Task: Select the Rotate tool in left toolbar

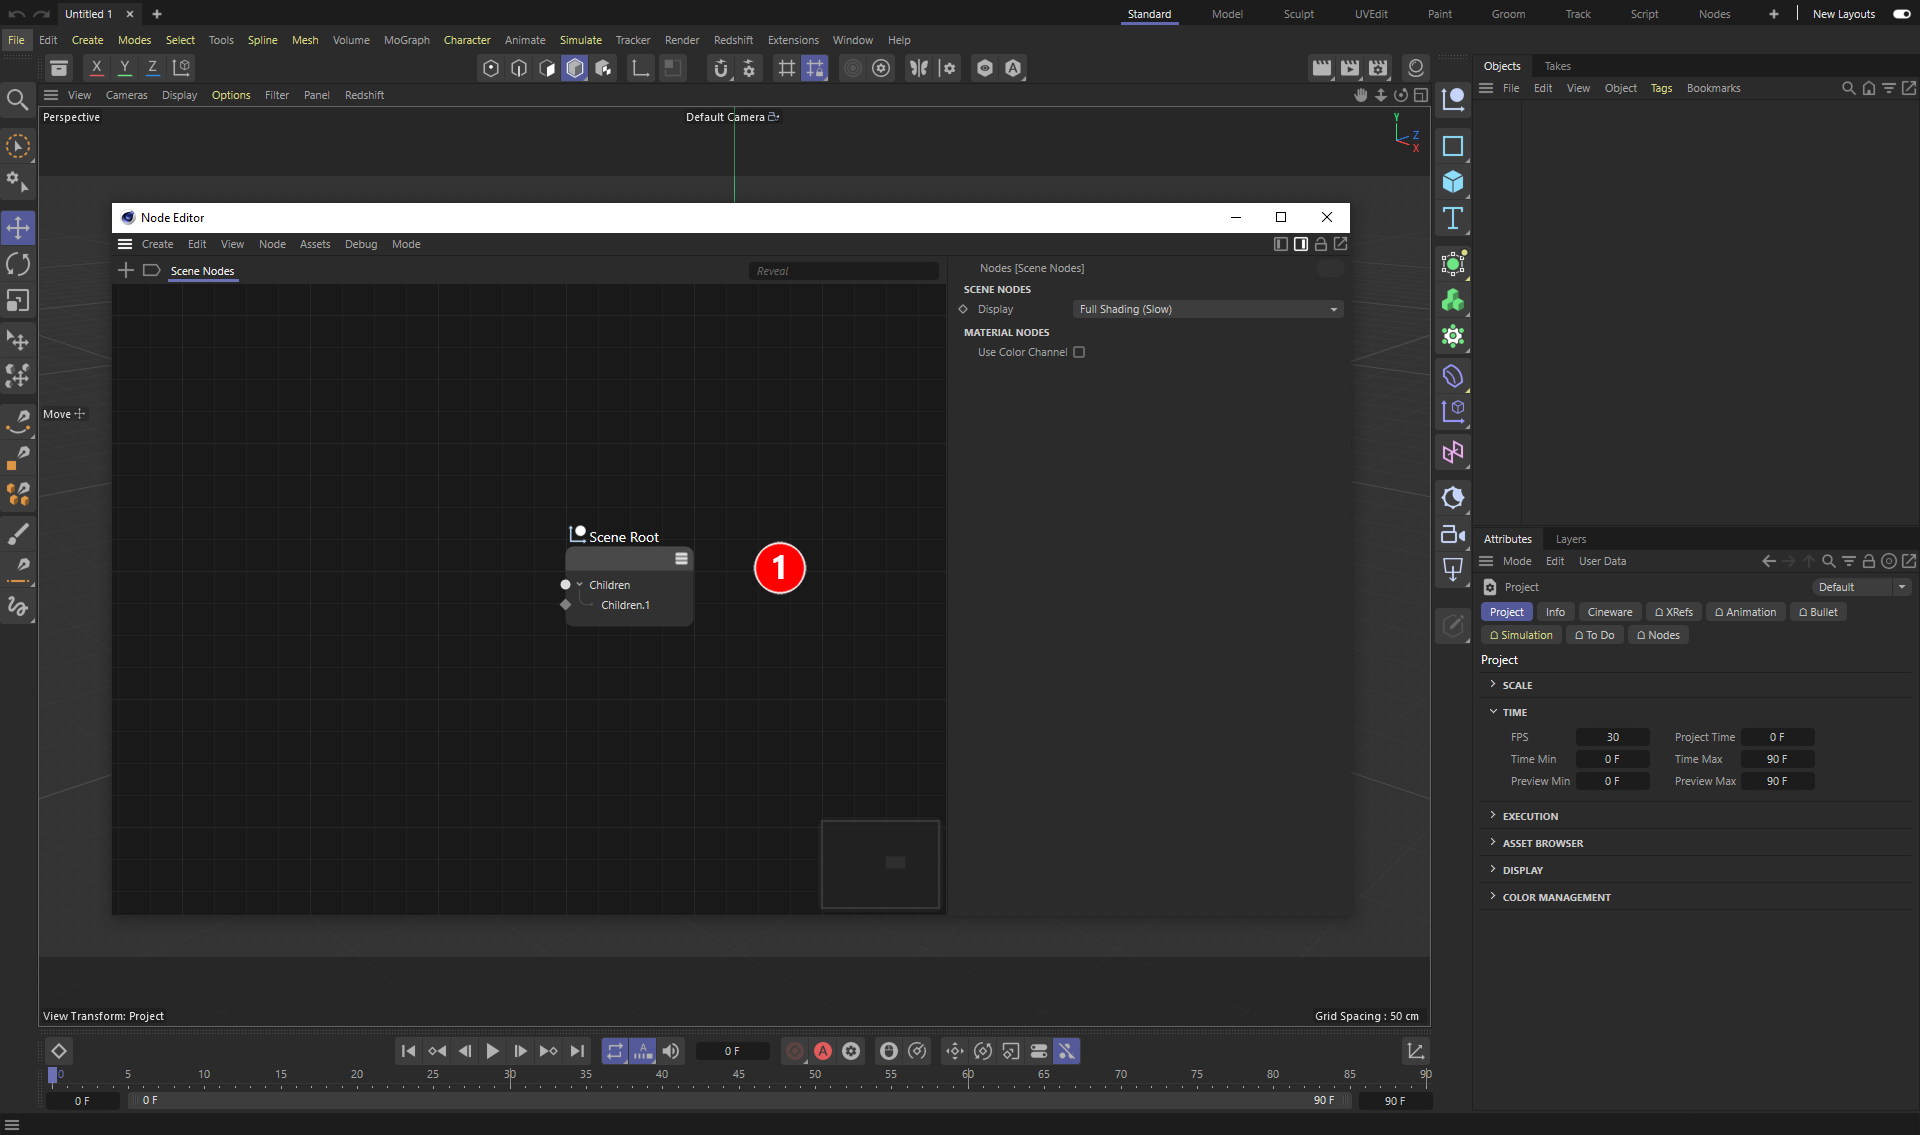Action: pyautogui.click(x=18, y=264)
